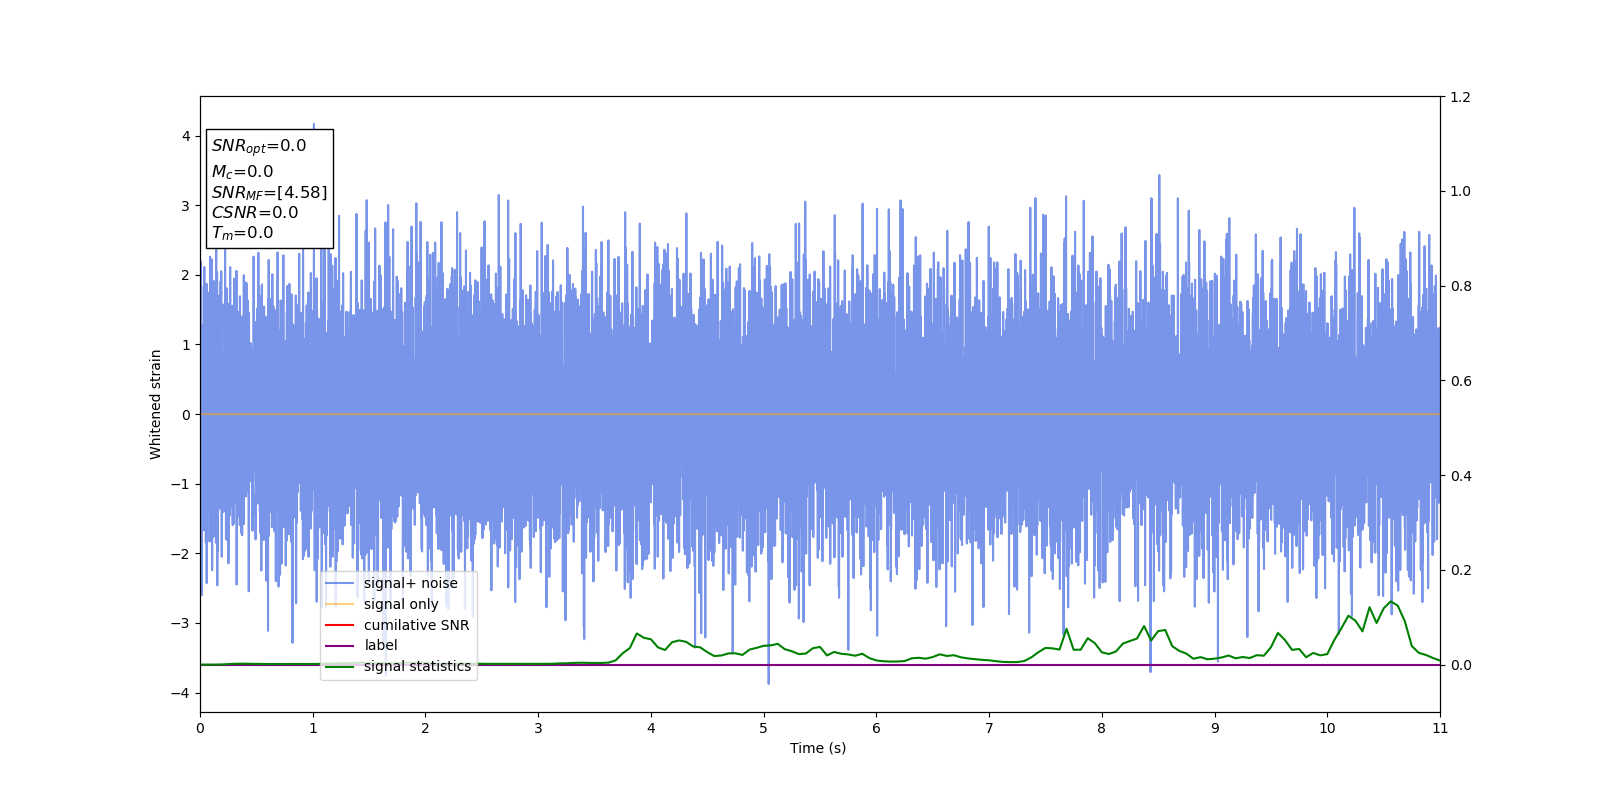Click the CSNR=0.0 annotation text
This screenshot has width=1600, height=800.
pyautogui.click(x=254, y=212)
